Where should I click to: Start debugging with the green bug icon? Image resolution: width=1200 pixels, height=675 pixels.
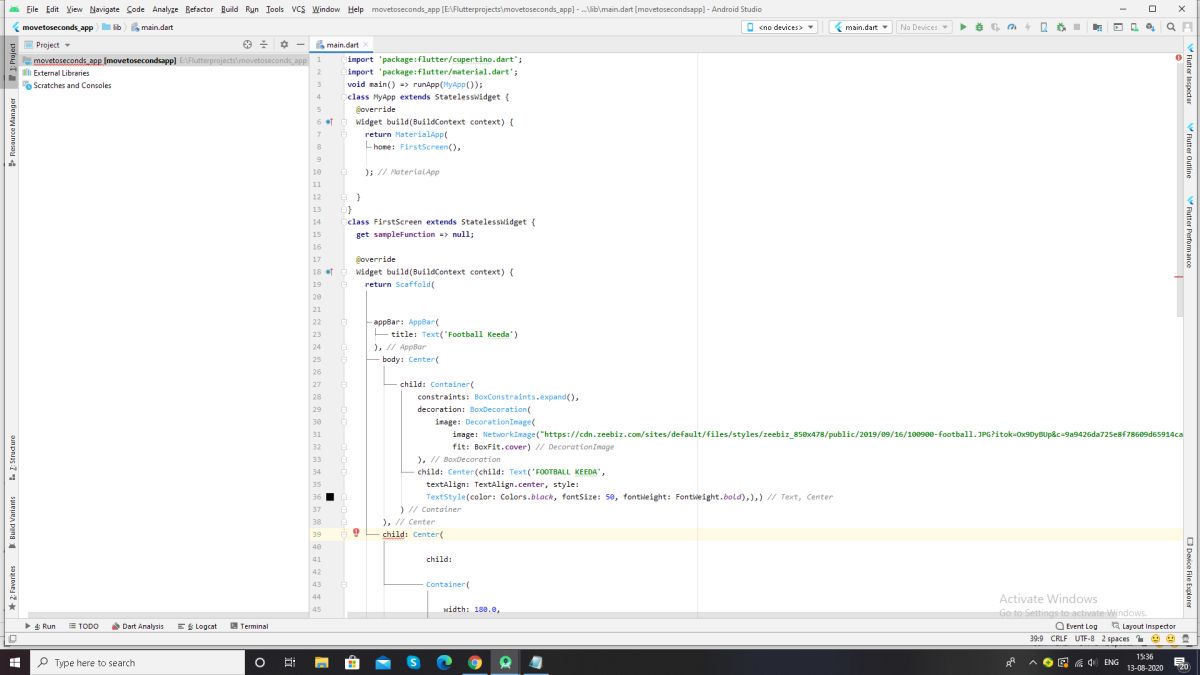(x=978, y=27)
